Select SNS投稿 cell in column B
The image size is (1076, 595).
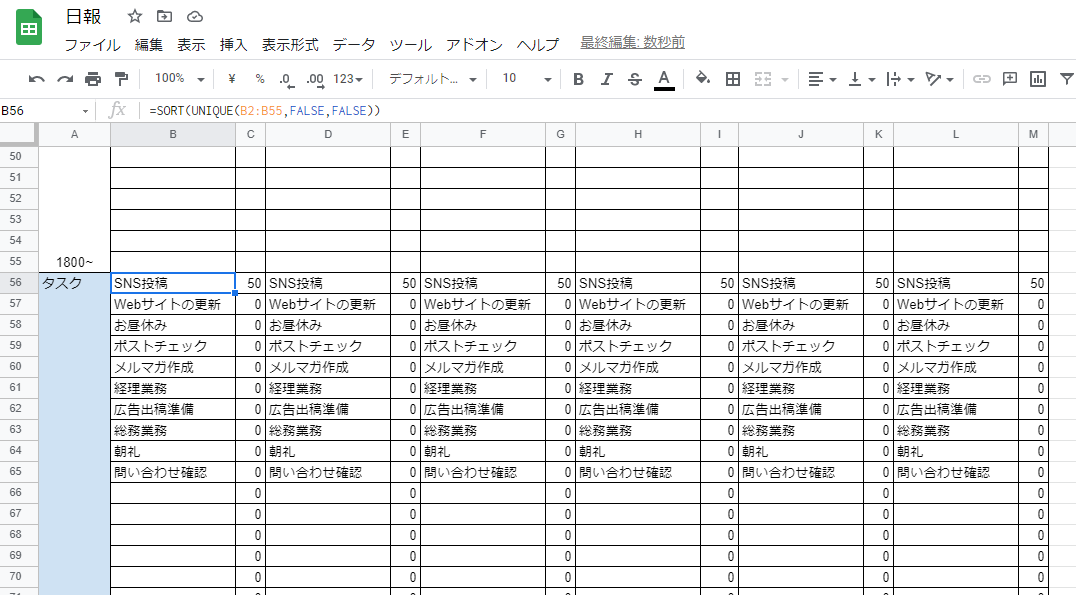click(x=173, y=283)
